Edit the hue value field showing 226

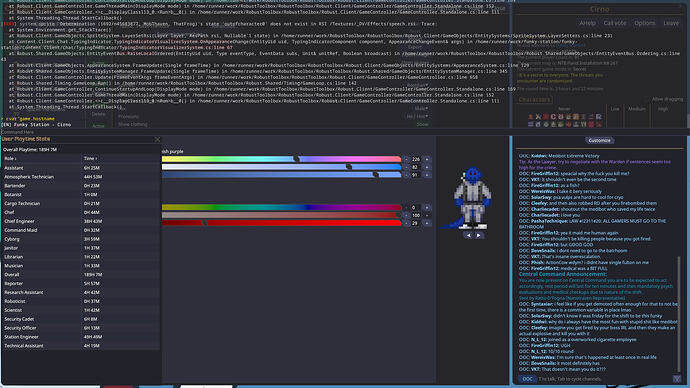pos(416,159)
